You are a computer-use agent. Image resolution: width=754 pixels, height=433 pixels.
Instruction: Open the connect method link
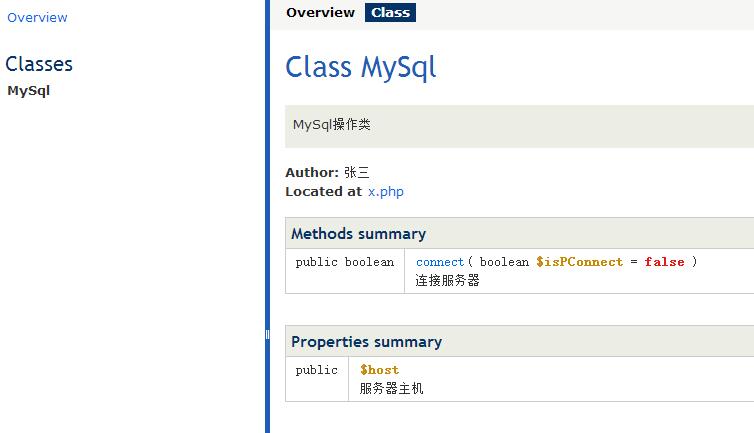click(440, 262)
